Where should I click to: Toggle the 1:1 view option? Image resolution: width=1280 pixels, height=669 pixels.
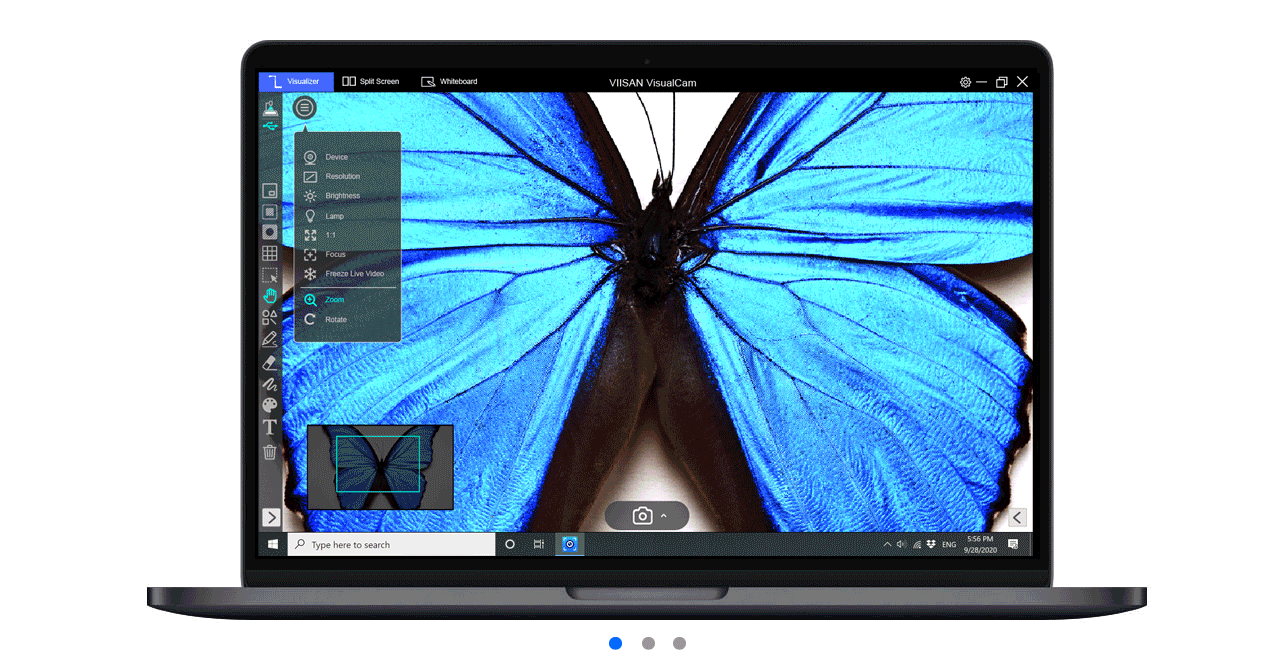coord(330,235)
